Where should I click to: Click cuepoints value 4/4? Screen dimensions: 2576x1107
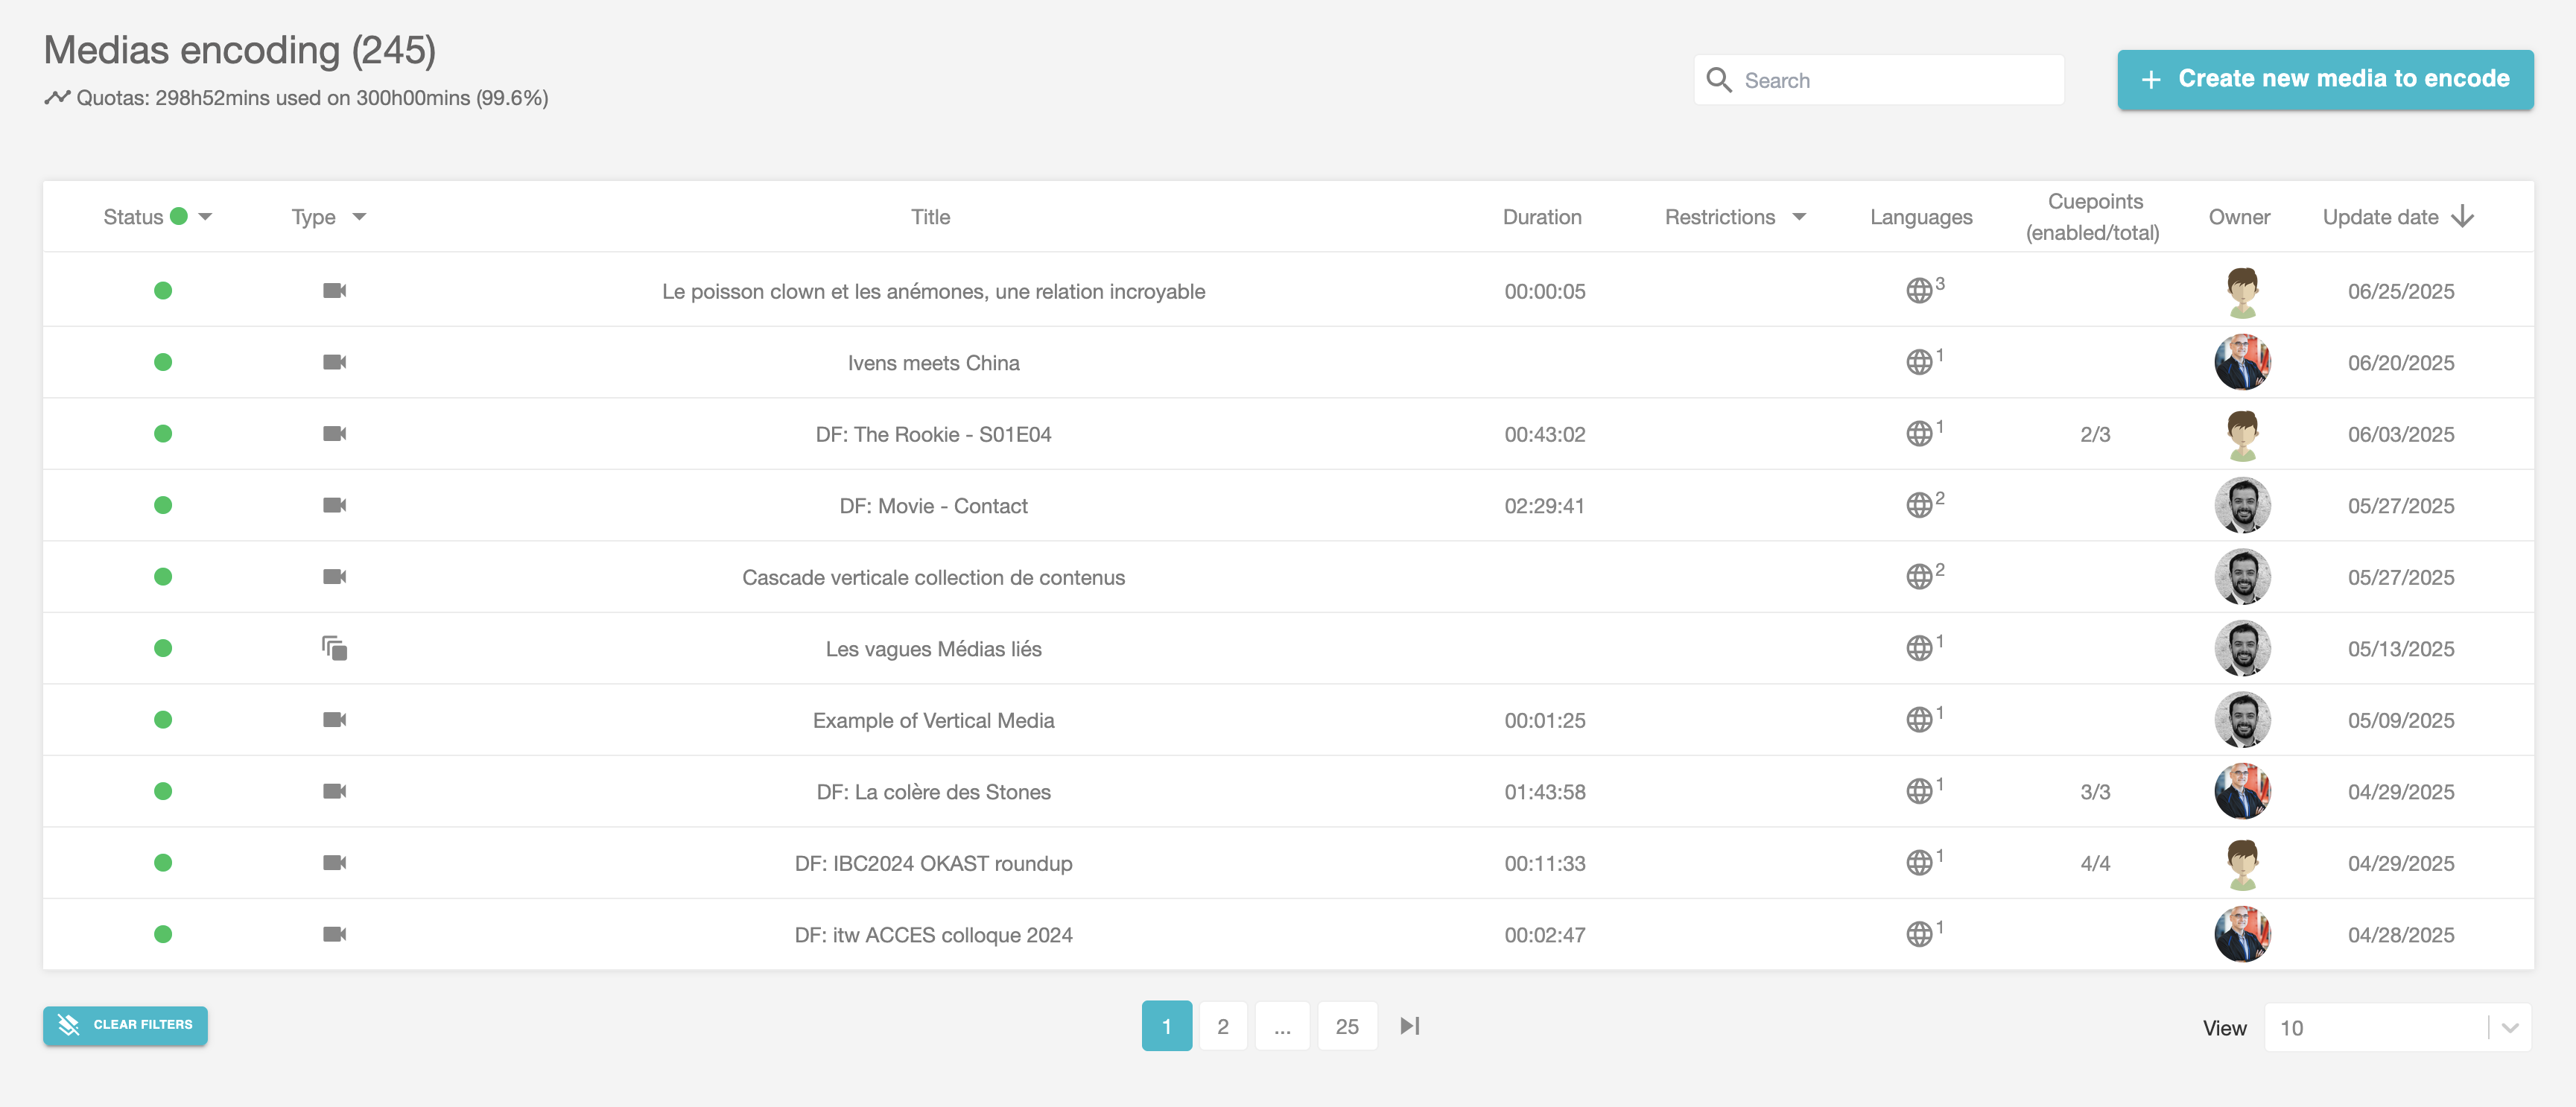pos(2095,863)
